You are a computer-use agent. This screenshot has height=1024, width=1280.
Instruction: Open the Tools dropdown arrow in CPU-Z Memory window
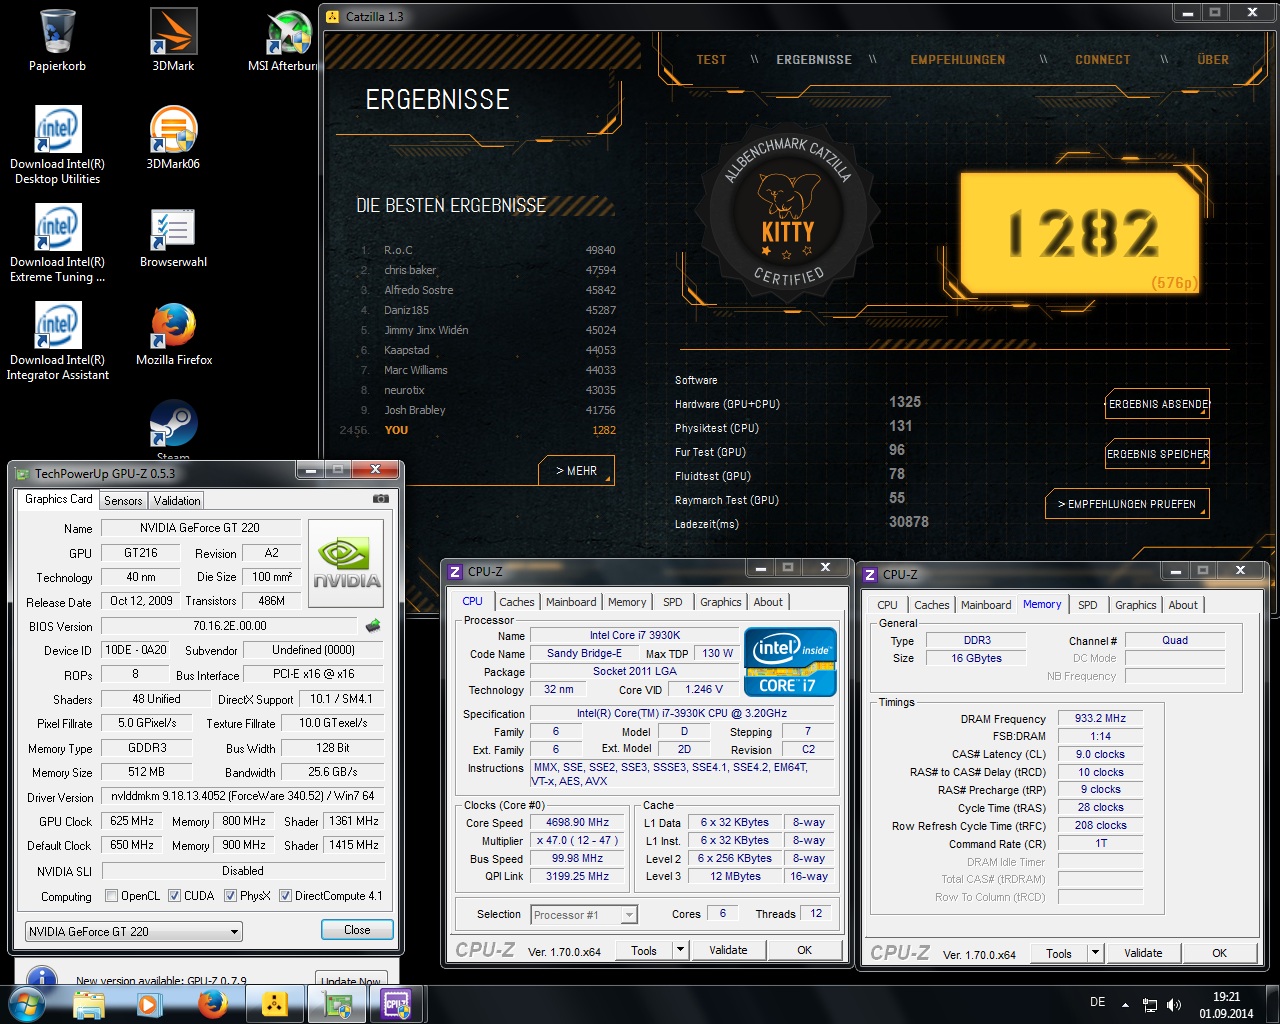click(1095, 953)
